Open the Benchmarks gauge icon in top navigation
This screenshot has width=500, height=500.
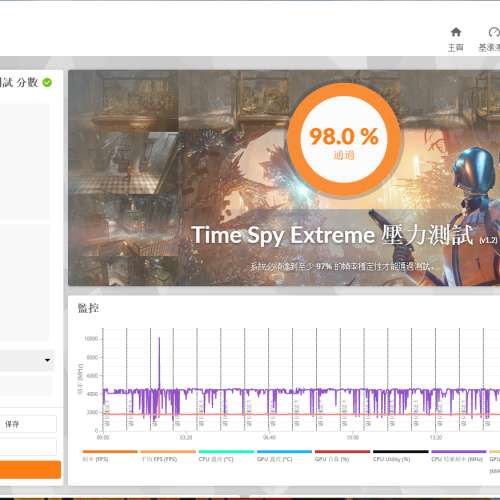tap(494, 32)
